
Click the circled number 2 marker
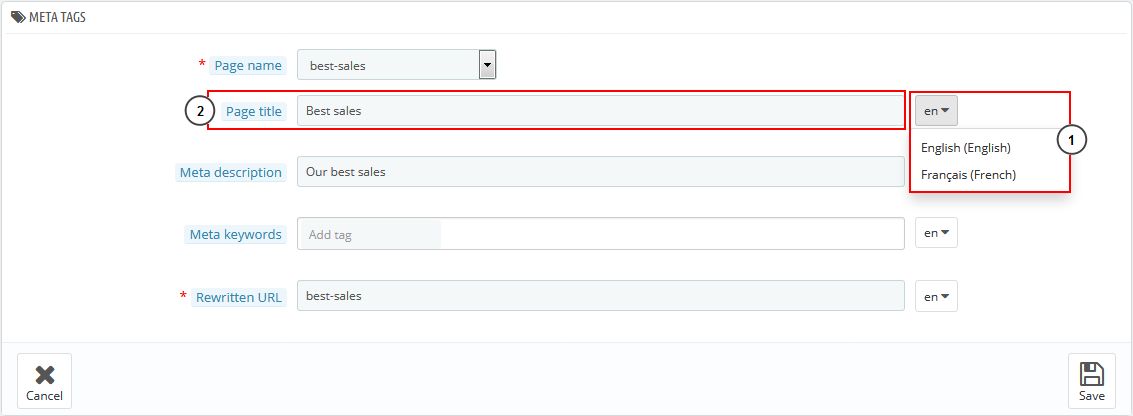tap(200, 111)
